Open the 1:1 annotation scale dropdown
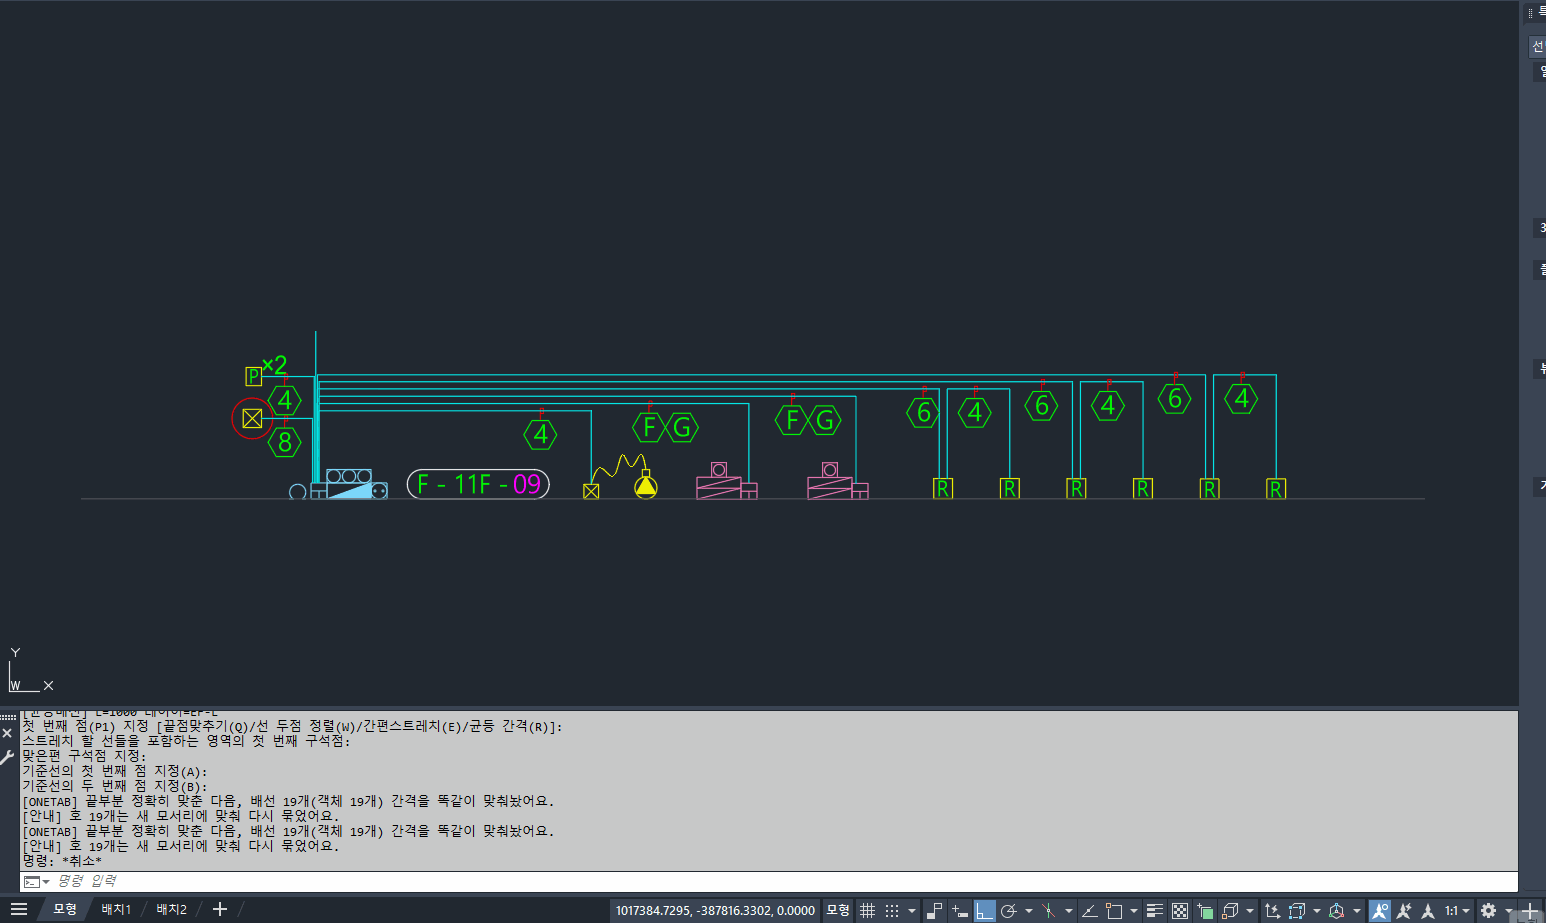Screen dimensions: 1546x923 1456,910
